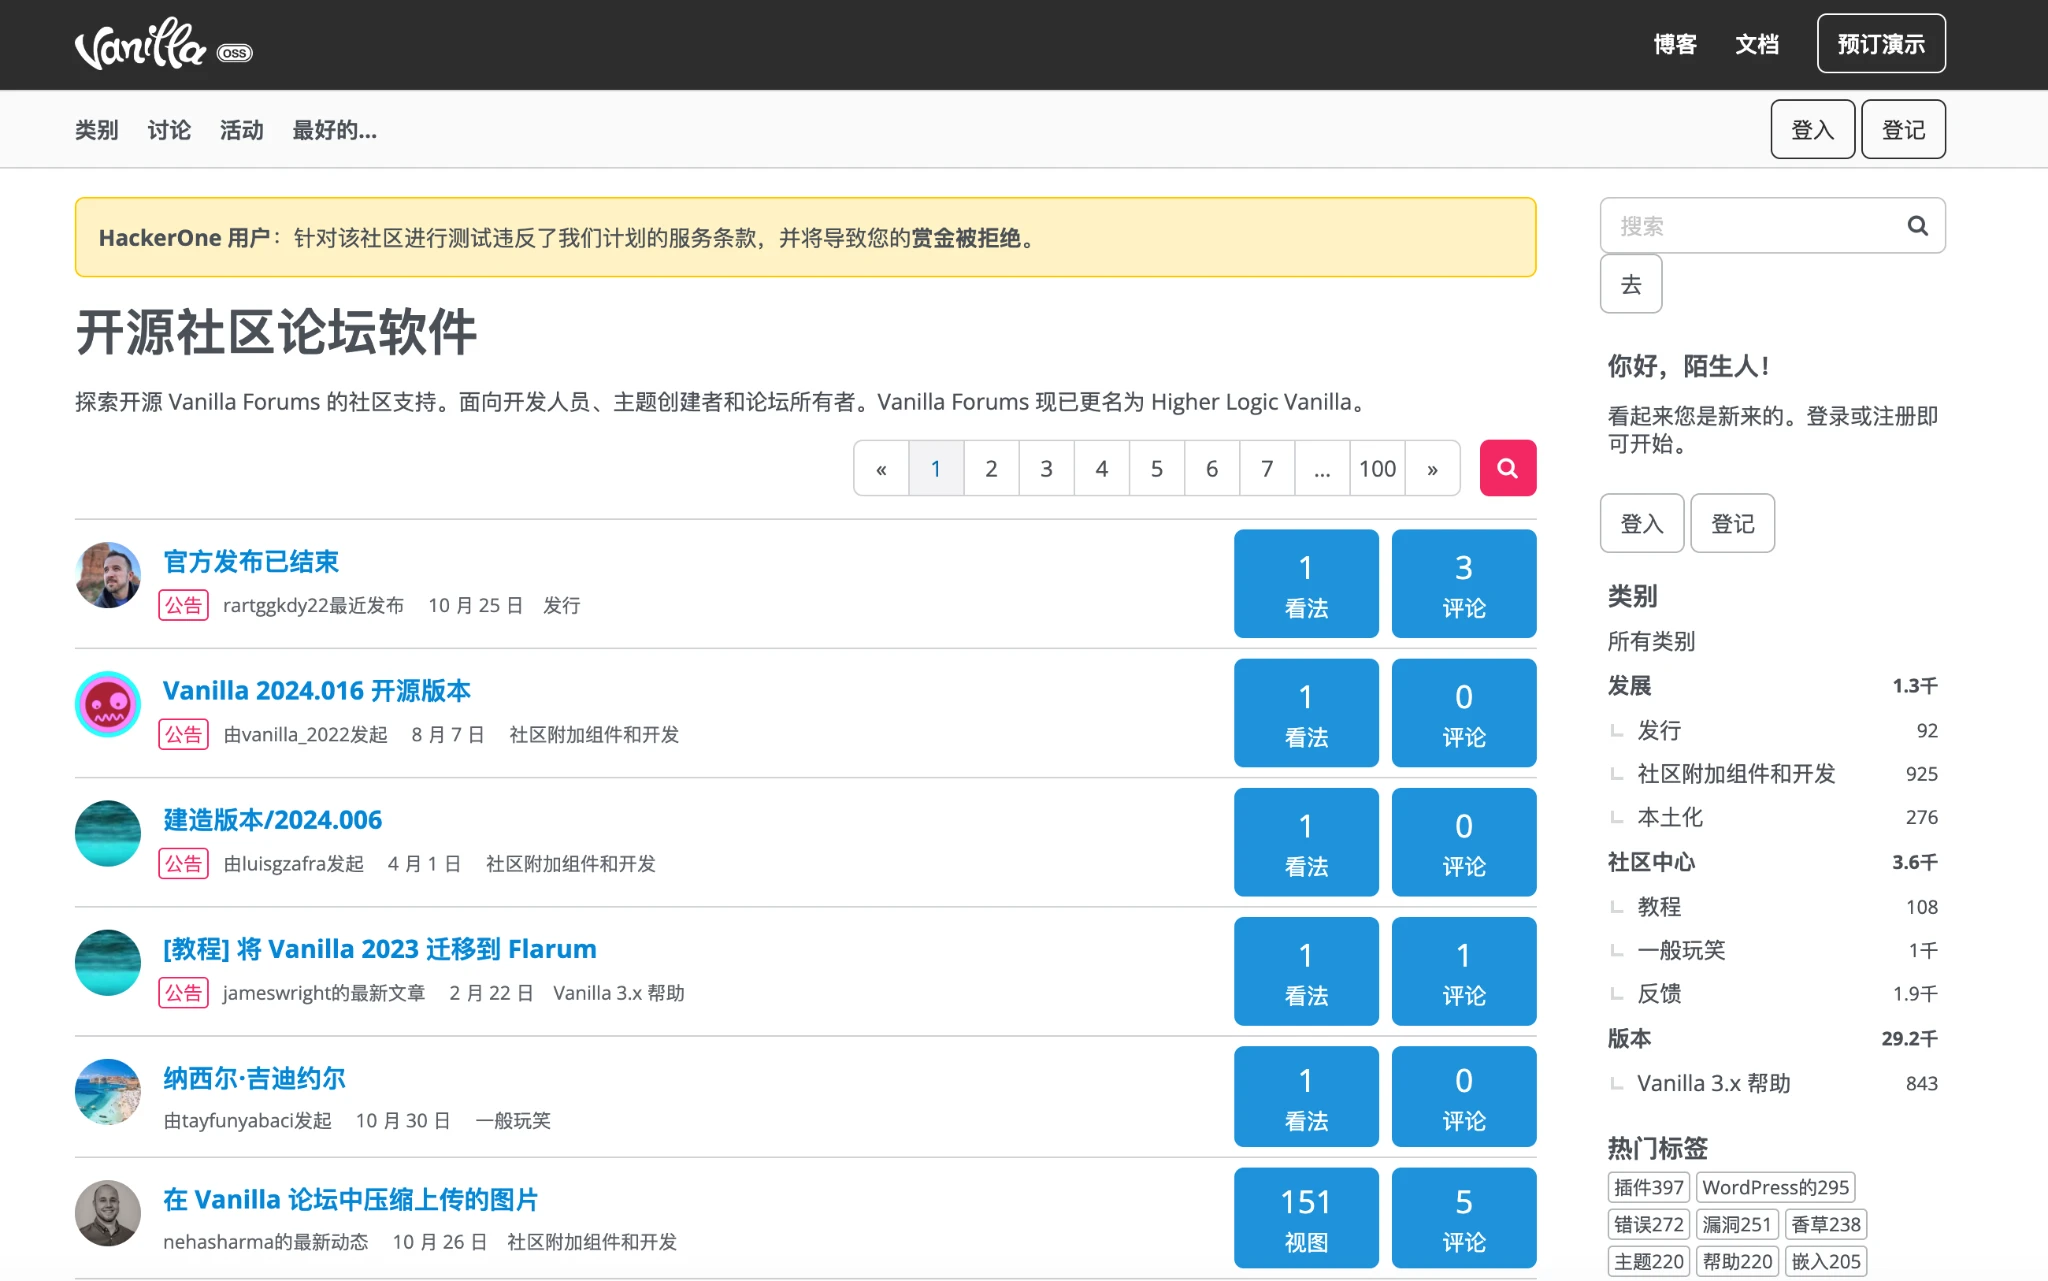Open the 讨论 navigation tab
The width and height of the screenshot is (2048, 1281).
169,130
